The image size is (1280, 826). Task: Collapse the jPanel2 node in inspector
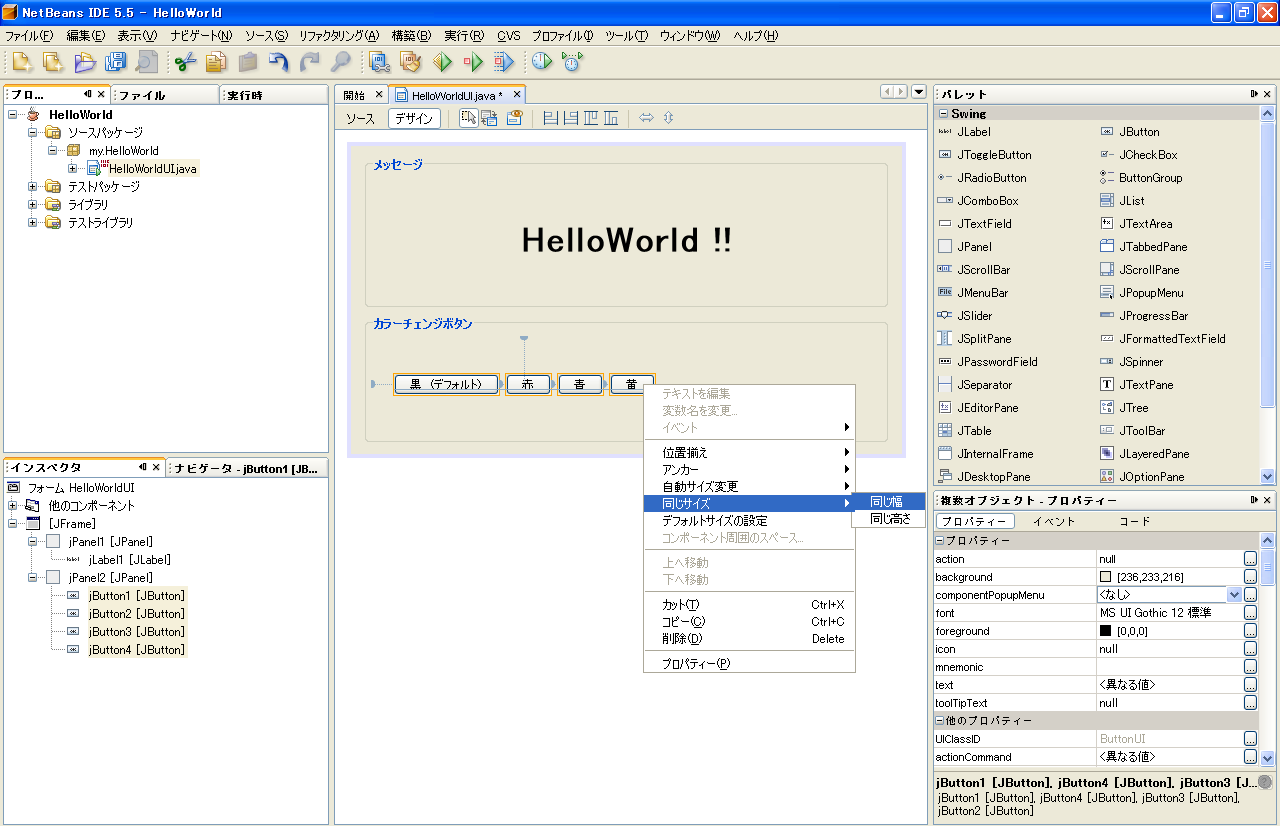(33, 578)
